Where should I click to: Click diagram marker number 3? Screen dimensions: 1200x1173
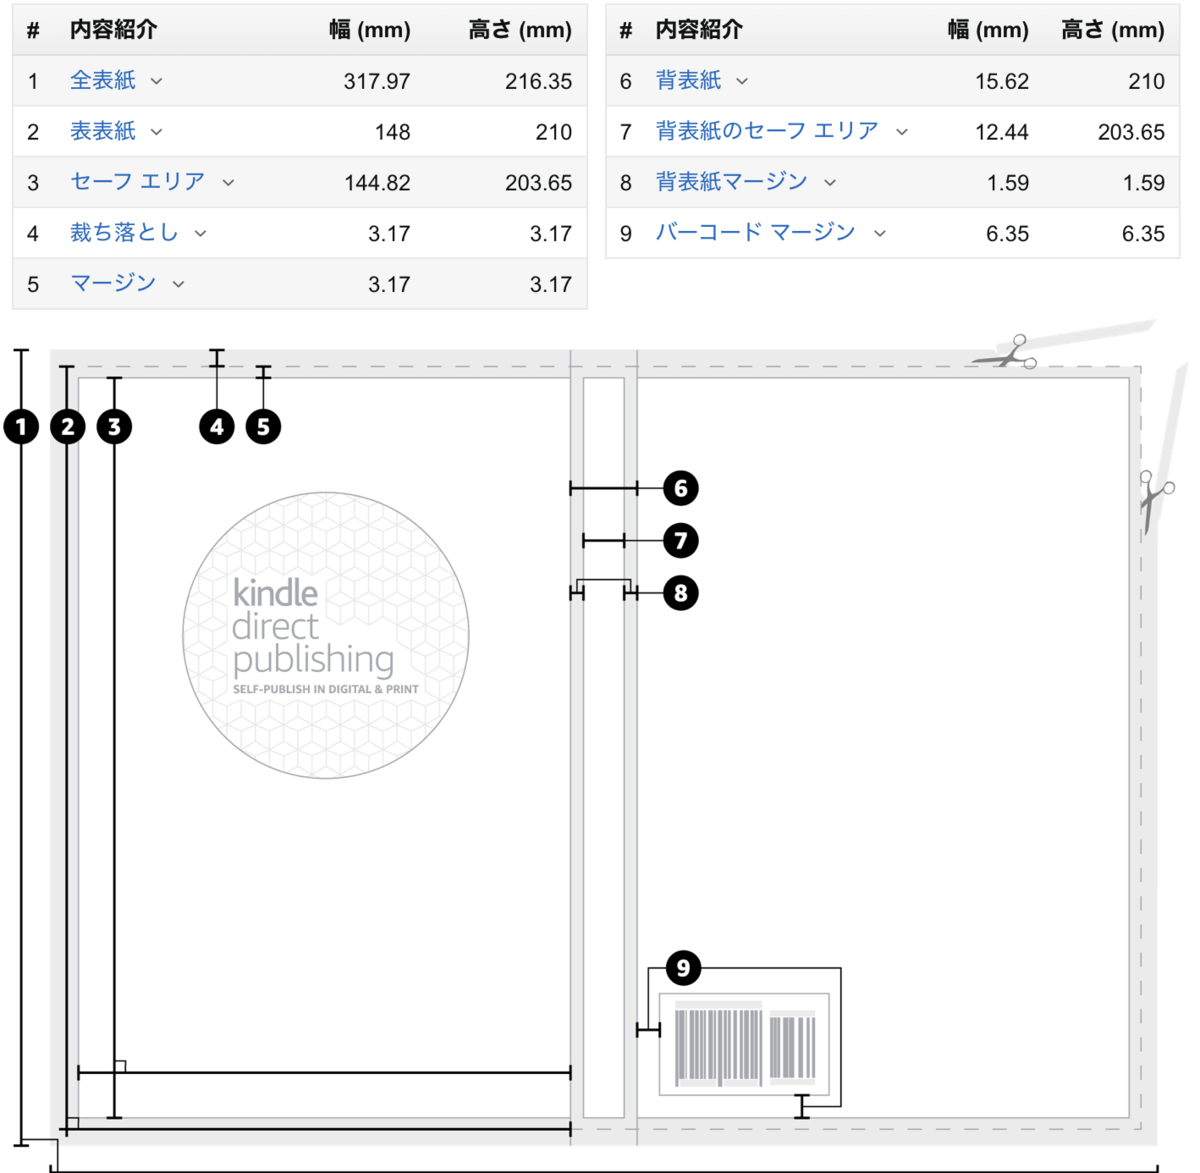pos(114,427)
